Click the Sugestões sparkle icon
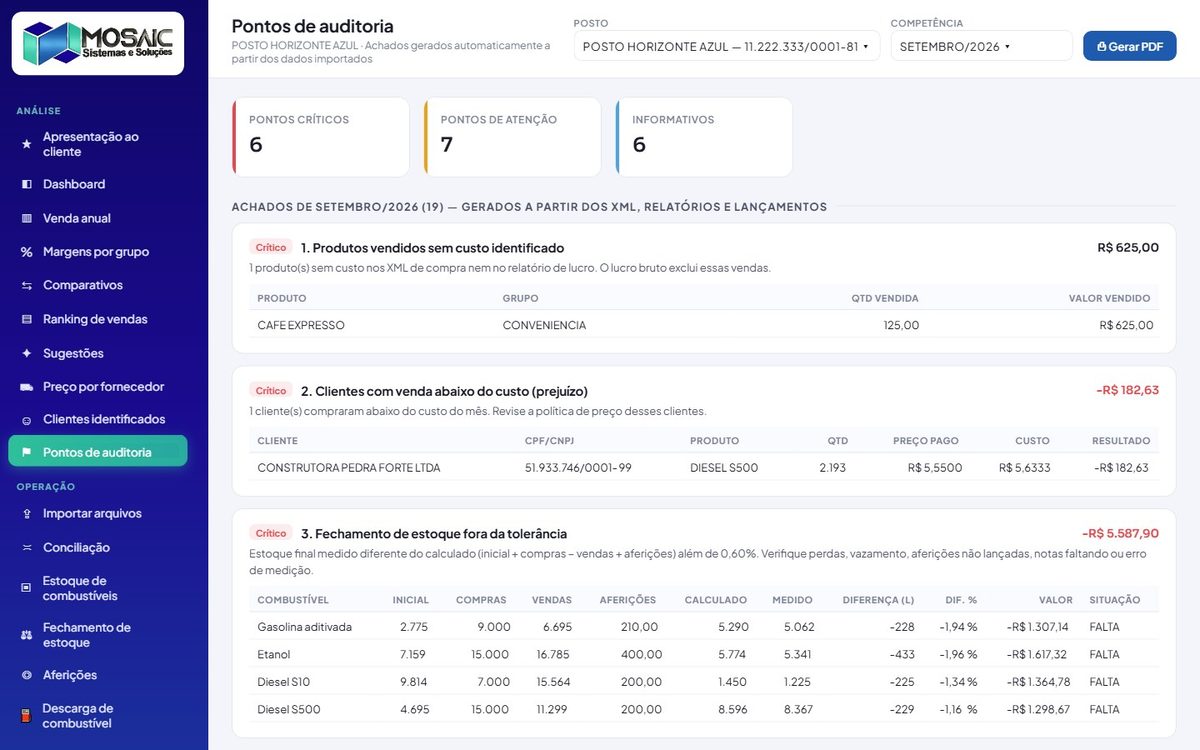This screenshot has width=1200, height=750. coord(27,353)
